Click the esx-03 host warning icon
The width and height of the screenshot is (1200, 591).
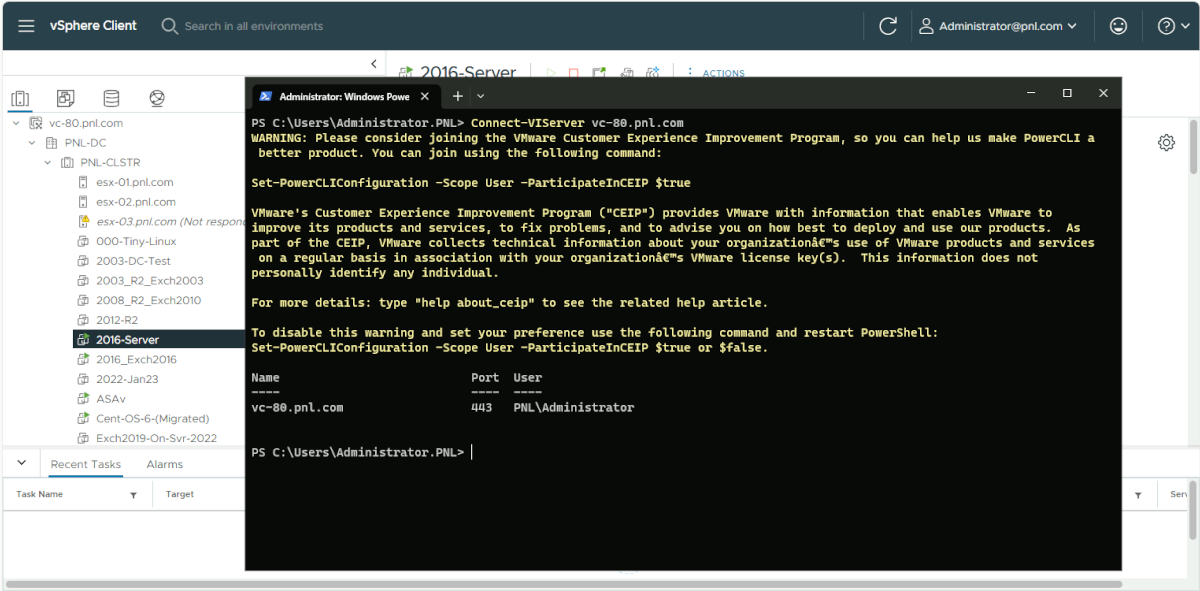click(x=84, y=221)
